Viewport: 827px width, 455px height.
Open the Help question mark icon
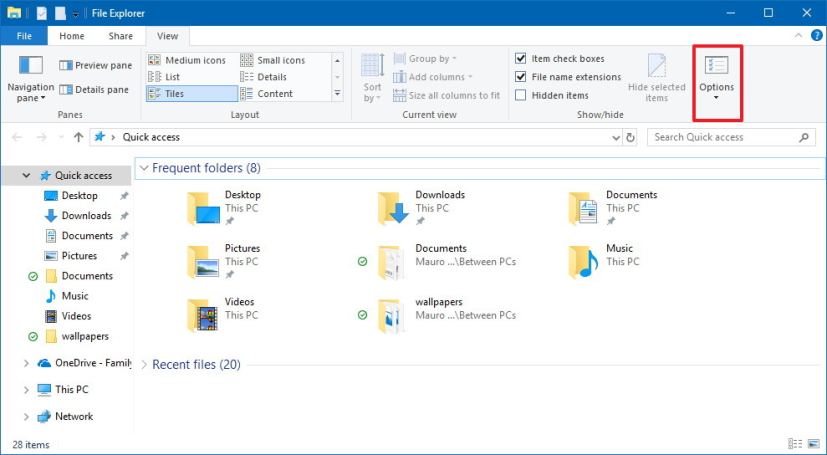click(814, 36)
